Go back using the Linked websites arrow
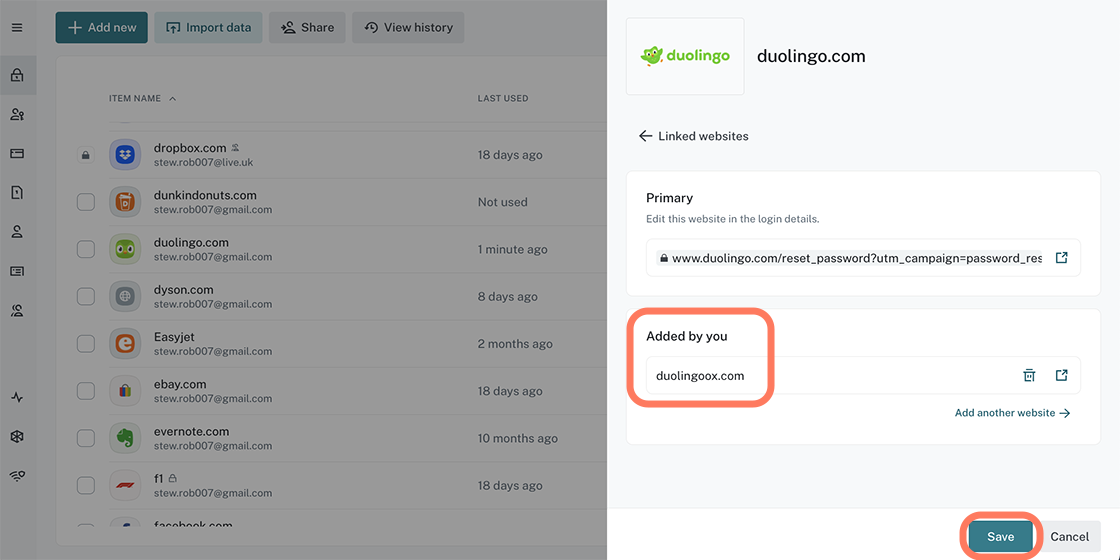Image resolution: width=1120 pixels, height=560 pixels. pos(646,136)
